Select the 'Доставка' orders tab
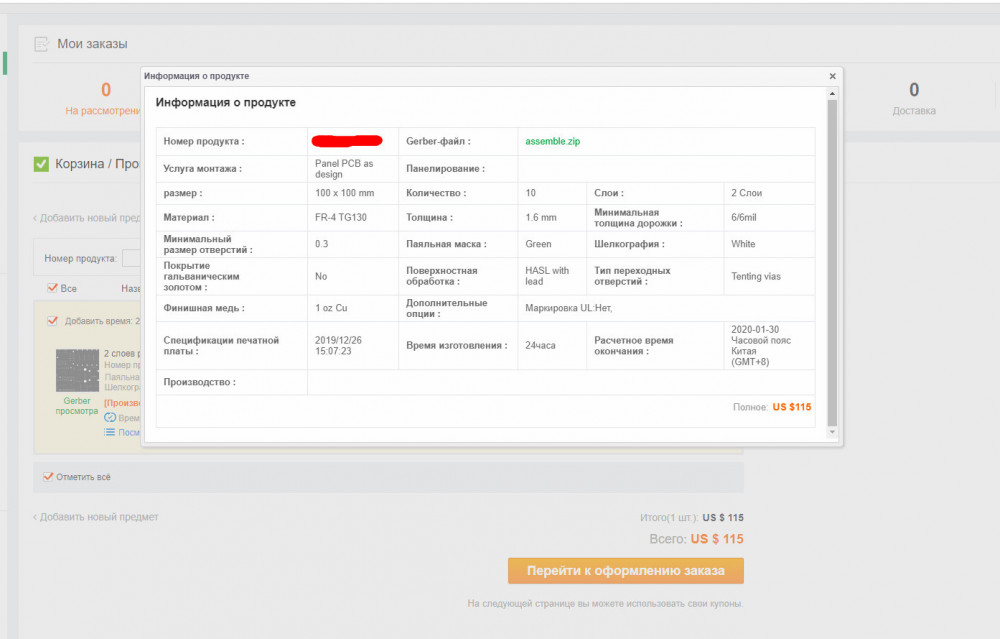 pyautogui.click(x=914, y=98)
